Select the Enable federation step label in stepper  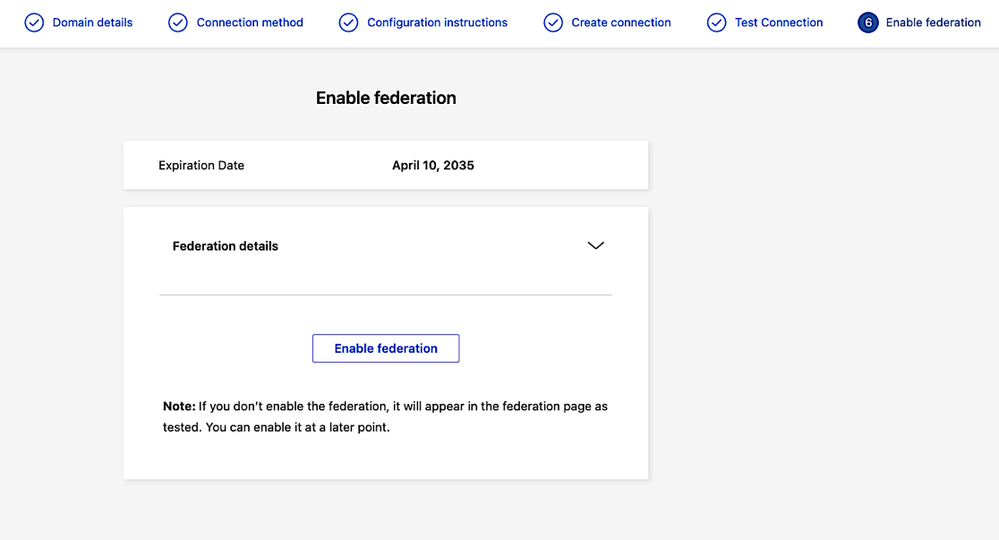click(933, 22)
